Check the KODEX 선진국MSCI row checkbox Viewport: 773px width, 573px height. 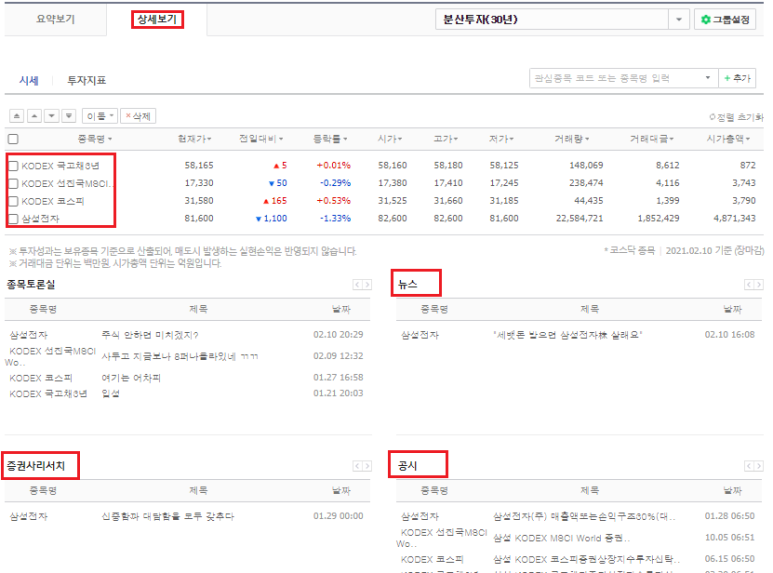pyautogui.click(x=13, y=183)
